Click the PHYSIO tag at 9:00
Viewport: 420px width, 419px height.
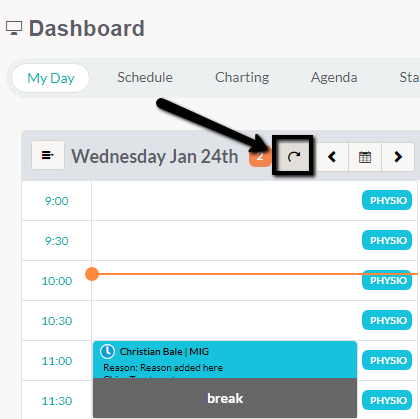click(387, 200)
